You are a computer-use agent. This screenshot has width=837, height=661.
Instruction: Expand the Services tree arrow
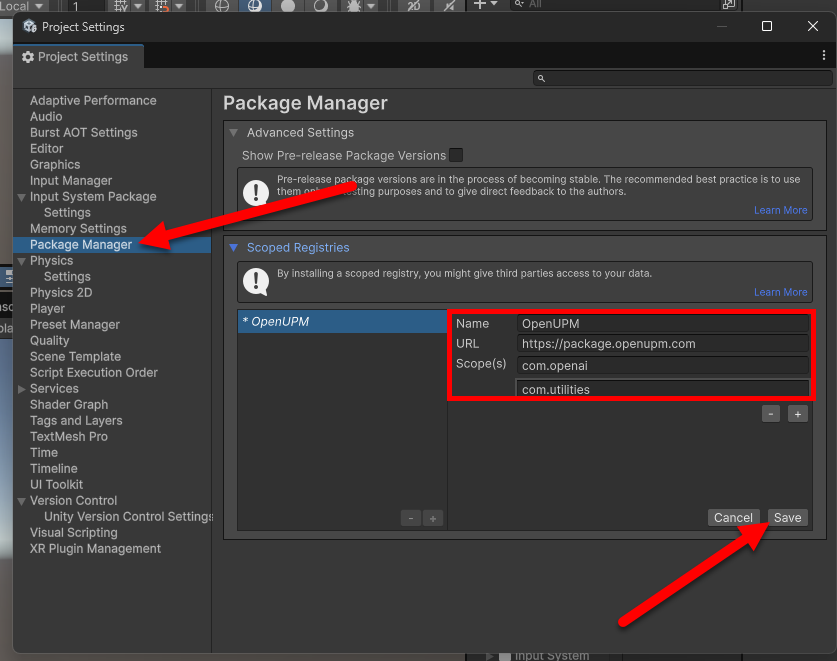click(21, 389)
